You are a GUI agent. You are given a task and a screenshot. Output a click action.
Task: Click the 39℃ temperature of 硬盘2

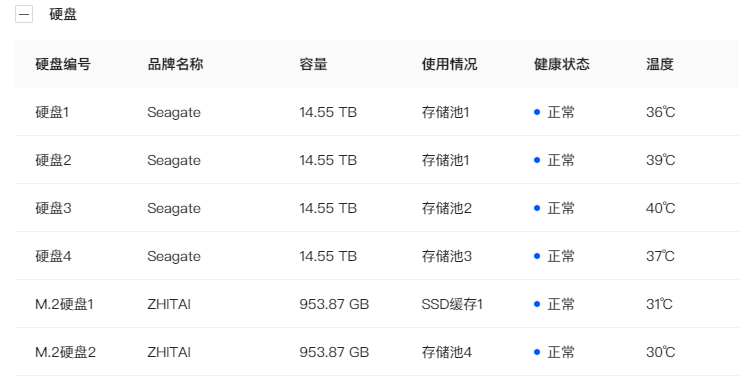(661, 160)
